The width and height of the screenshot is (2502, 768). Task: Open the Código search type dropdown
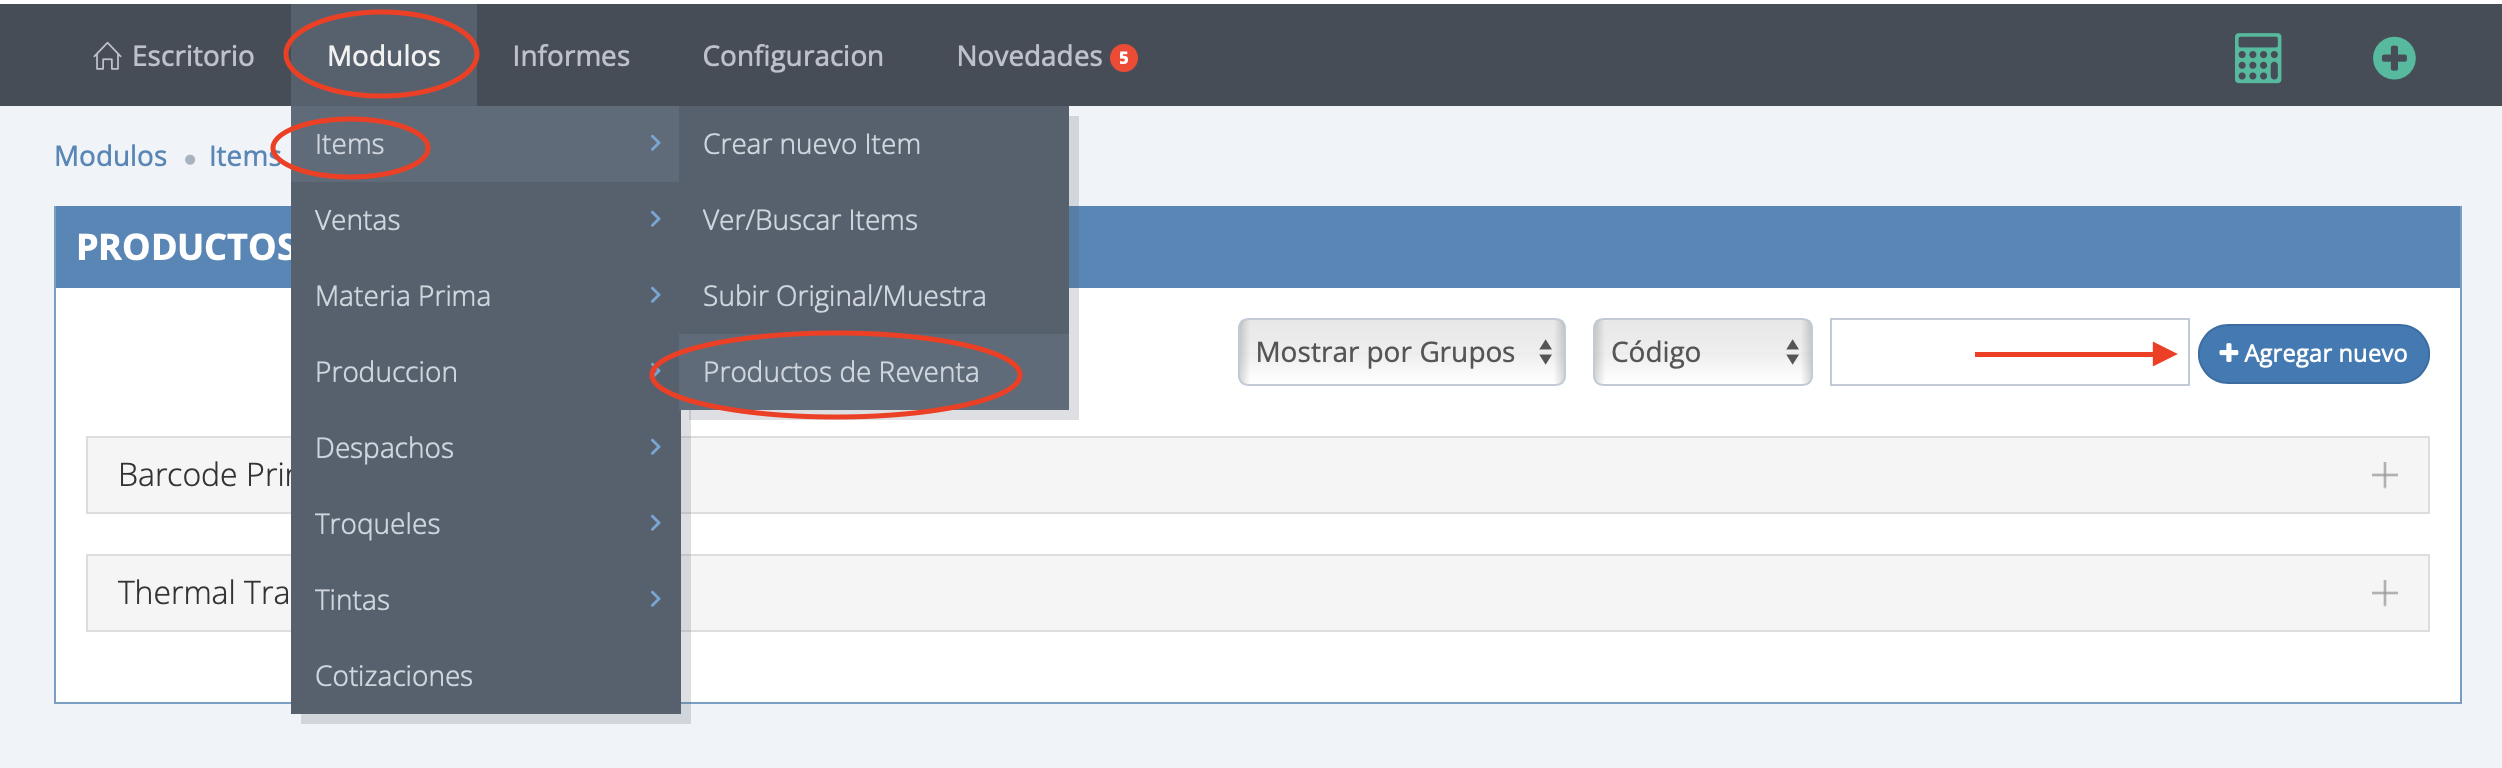(x=1701, y=352)
